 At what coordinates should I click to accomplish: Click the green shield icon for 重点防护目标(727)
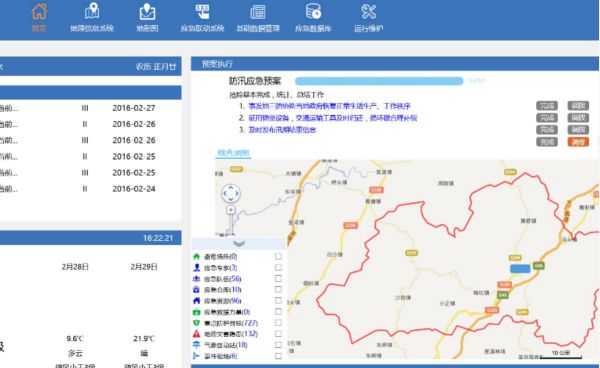pyautogui.click(x=196, y=323)
